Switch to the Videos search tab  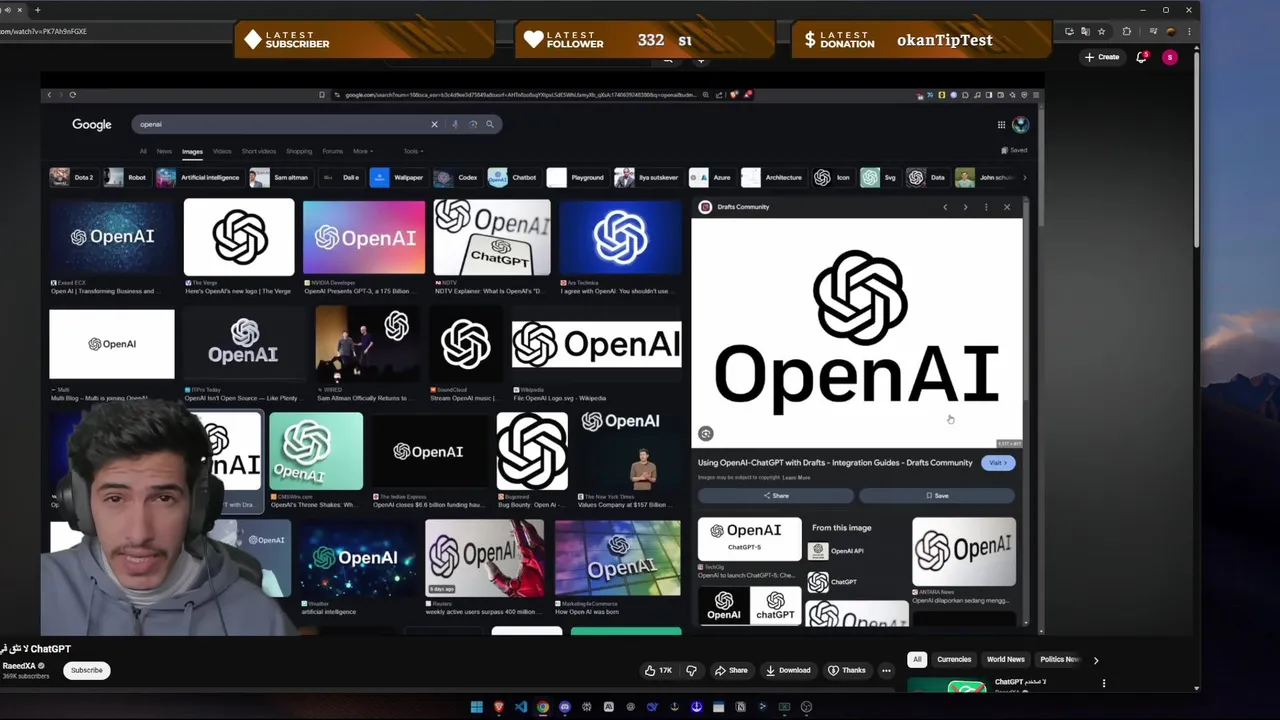[x=222, y=151]
